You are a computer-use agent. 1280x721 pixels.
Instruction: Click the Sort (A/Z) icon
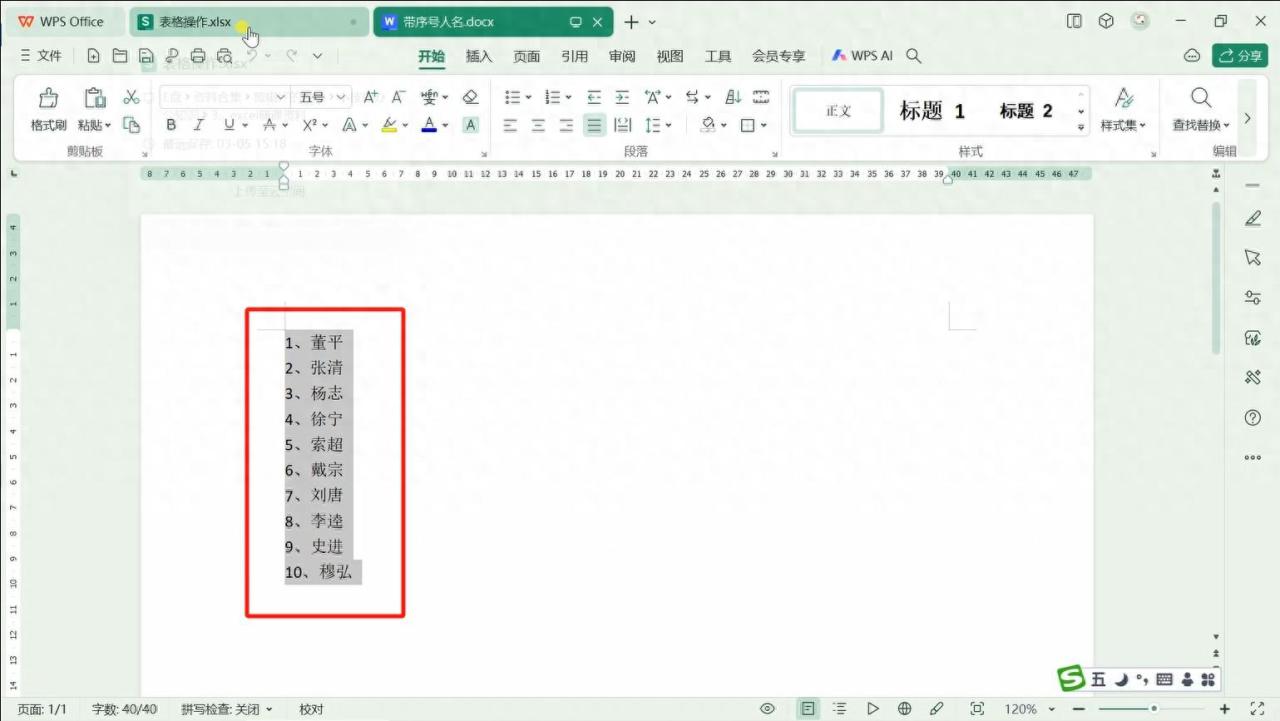[733, 97]
